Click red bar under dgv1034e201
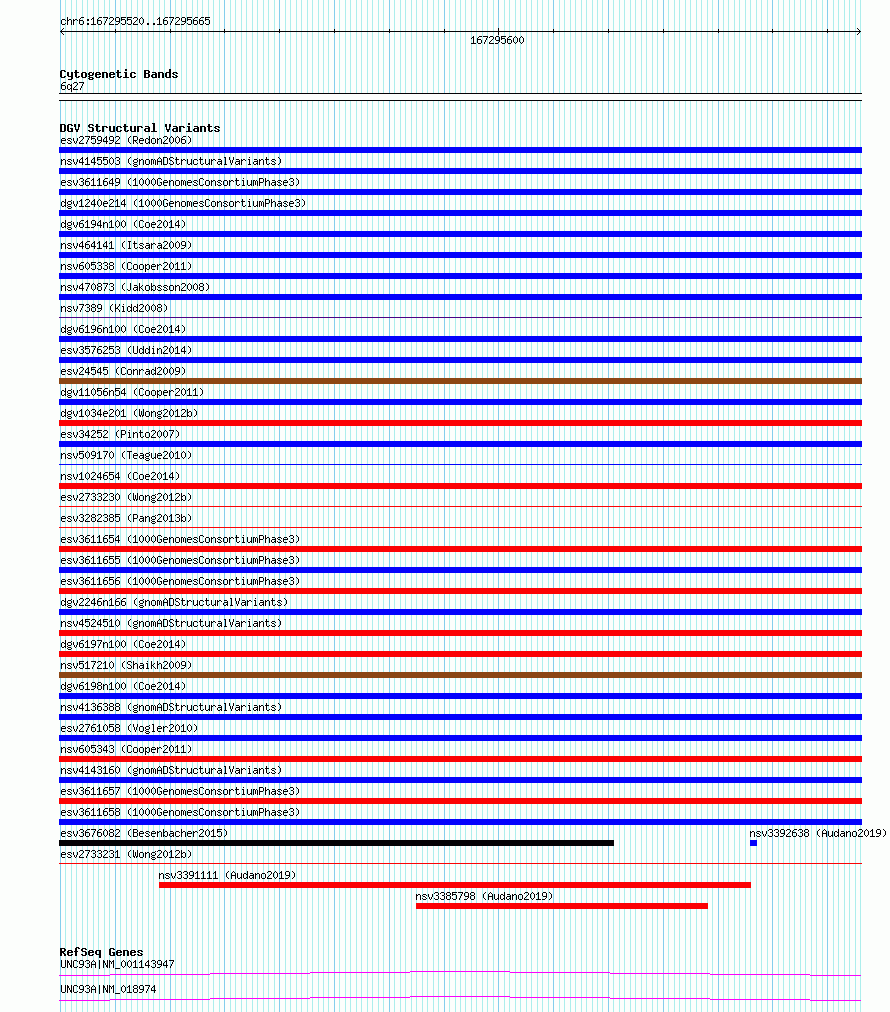 point(460,423)
